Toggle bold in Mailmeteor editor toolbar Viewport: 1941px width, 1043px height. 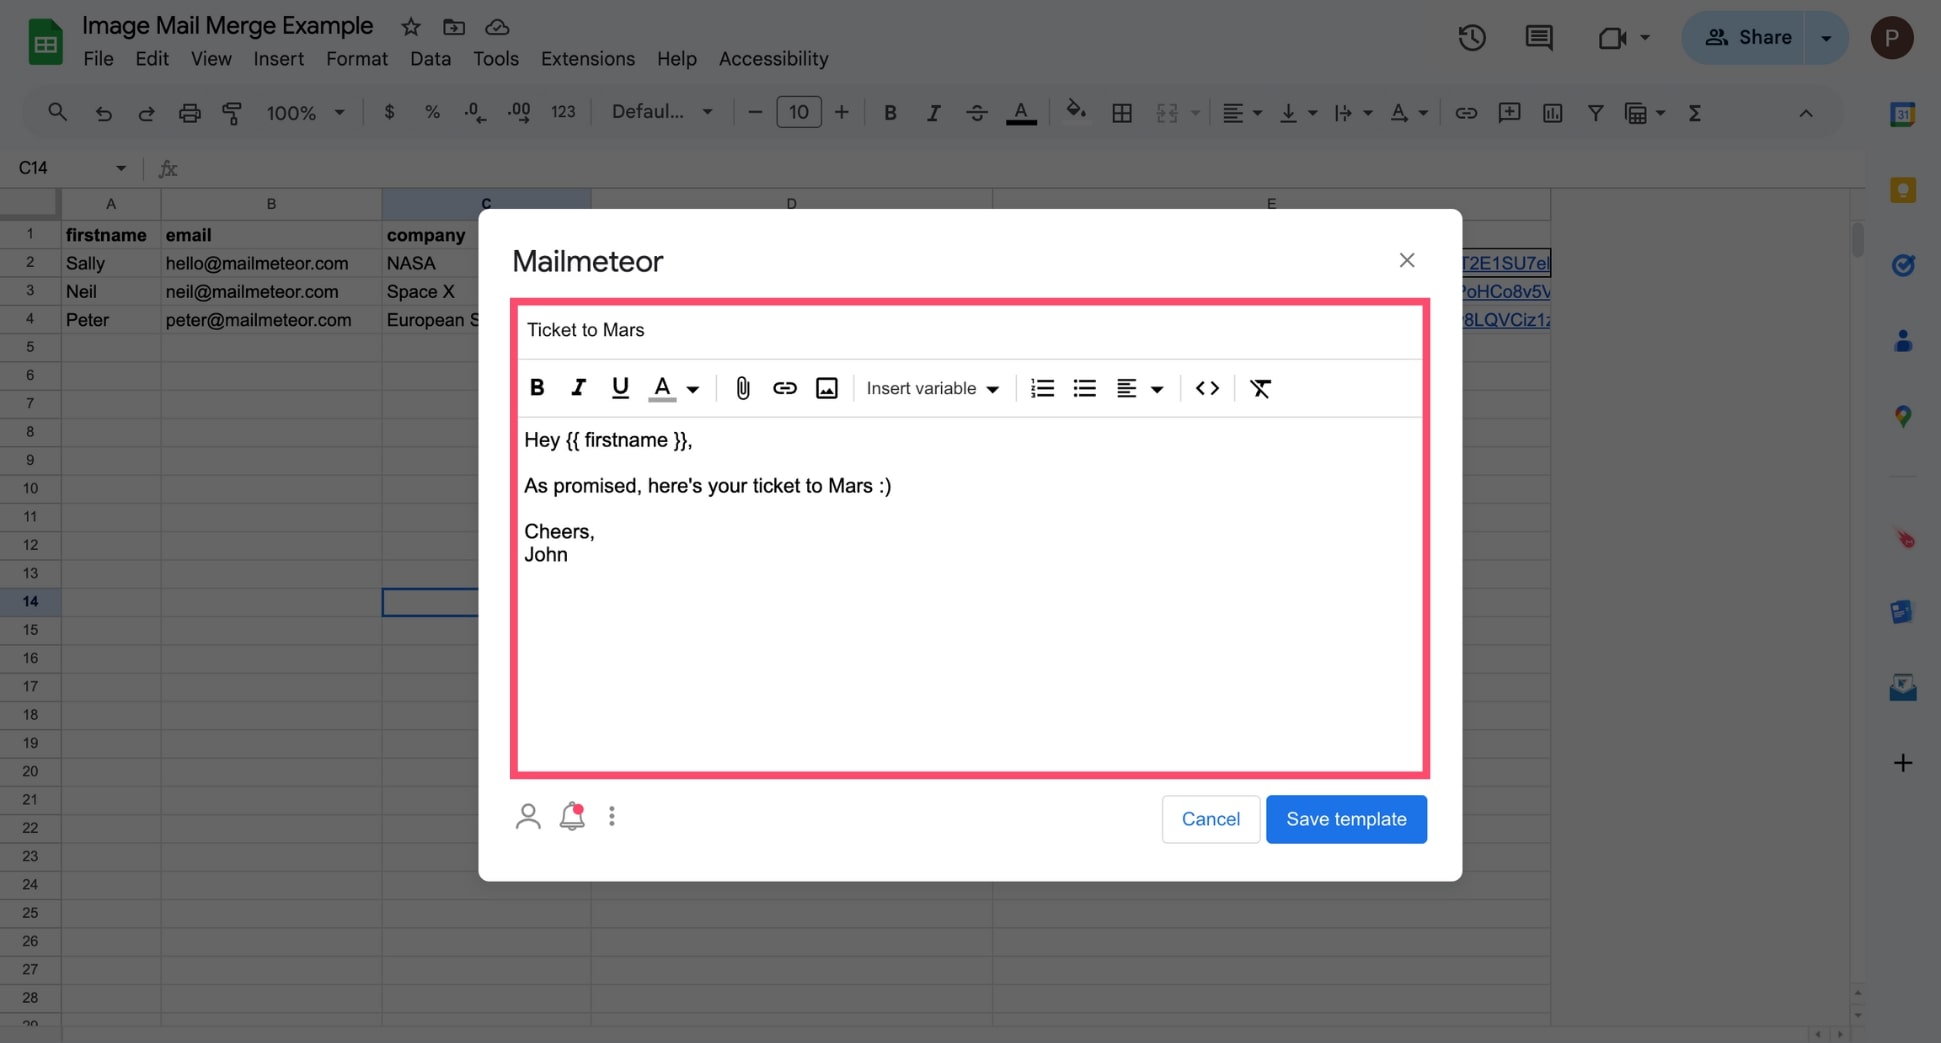(537, 388)
